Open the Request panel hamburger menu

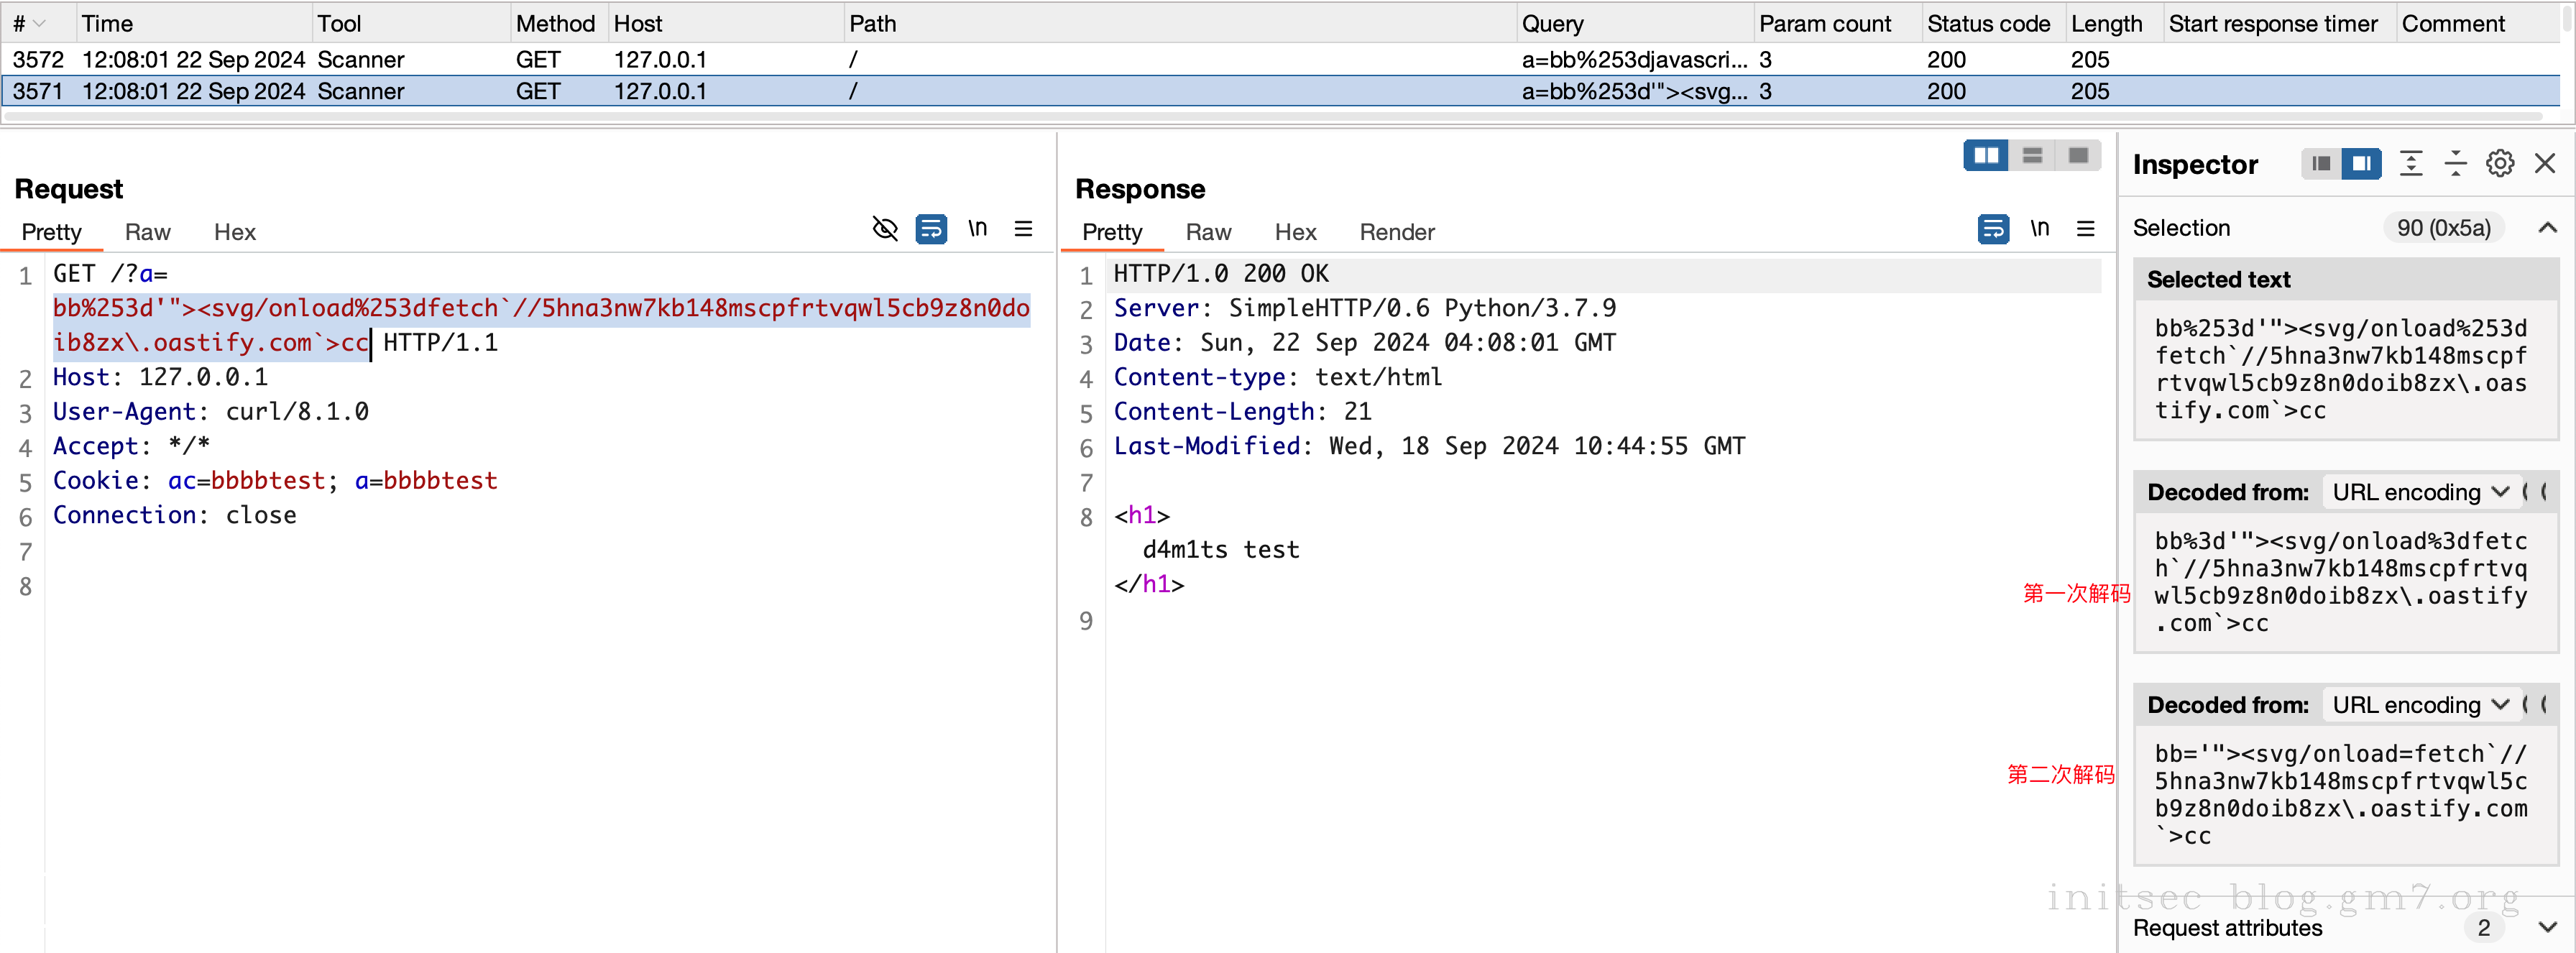(1023, 229)
